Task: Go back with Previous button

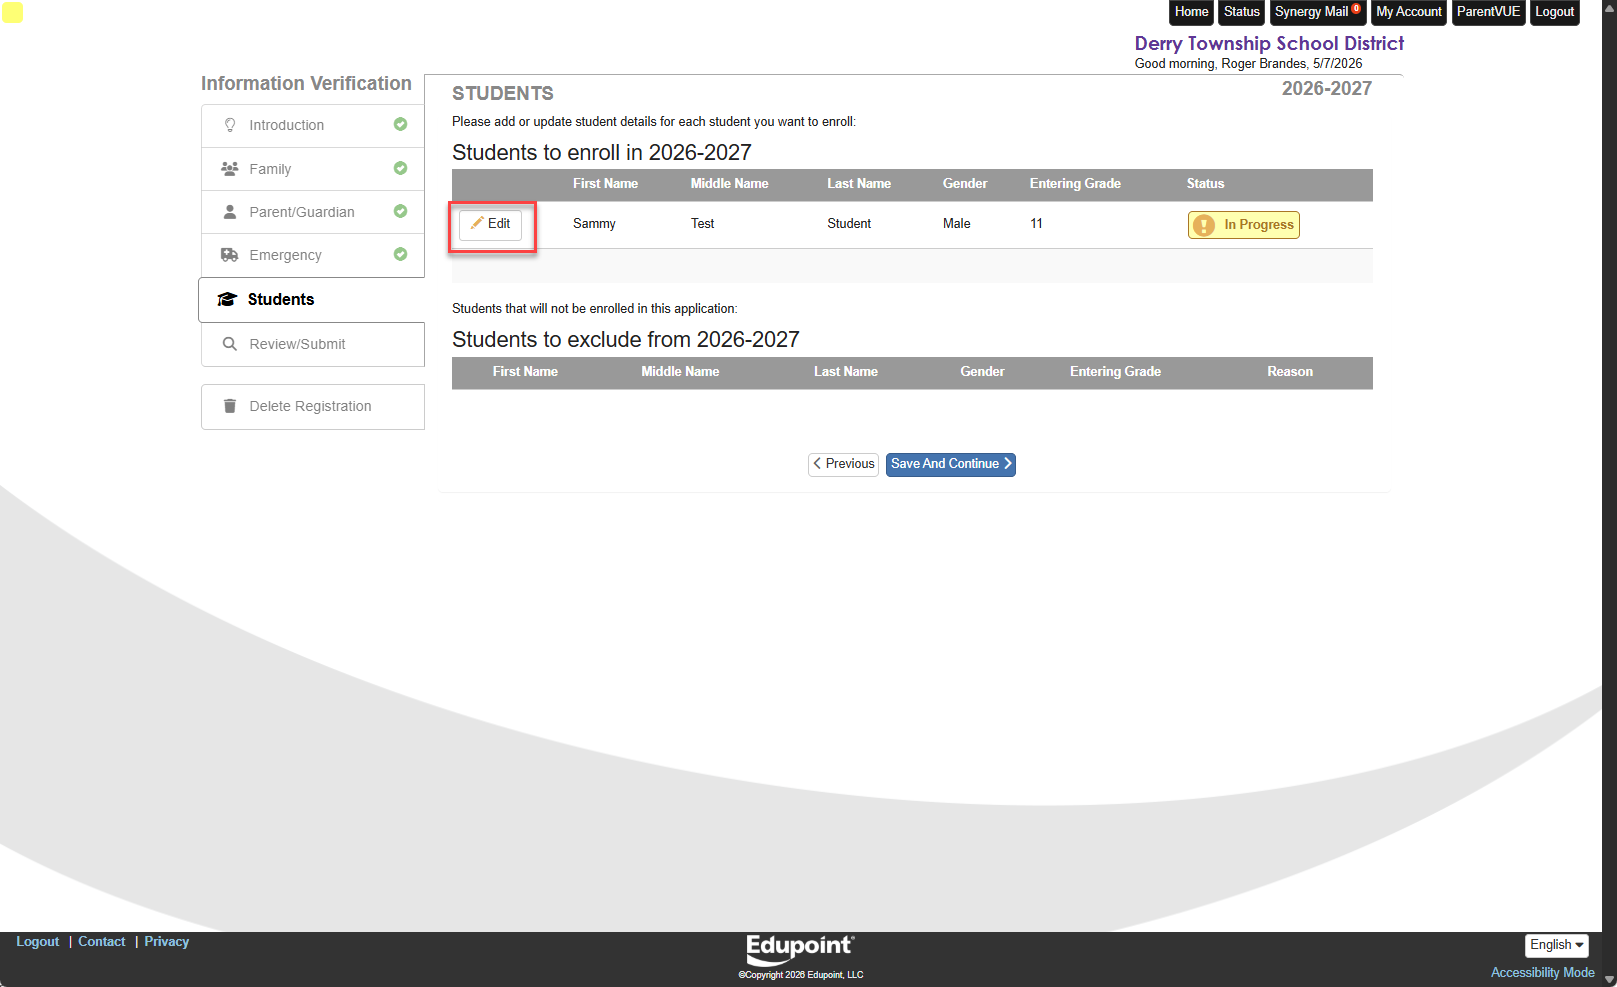Action: coord(843,464)
